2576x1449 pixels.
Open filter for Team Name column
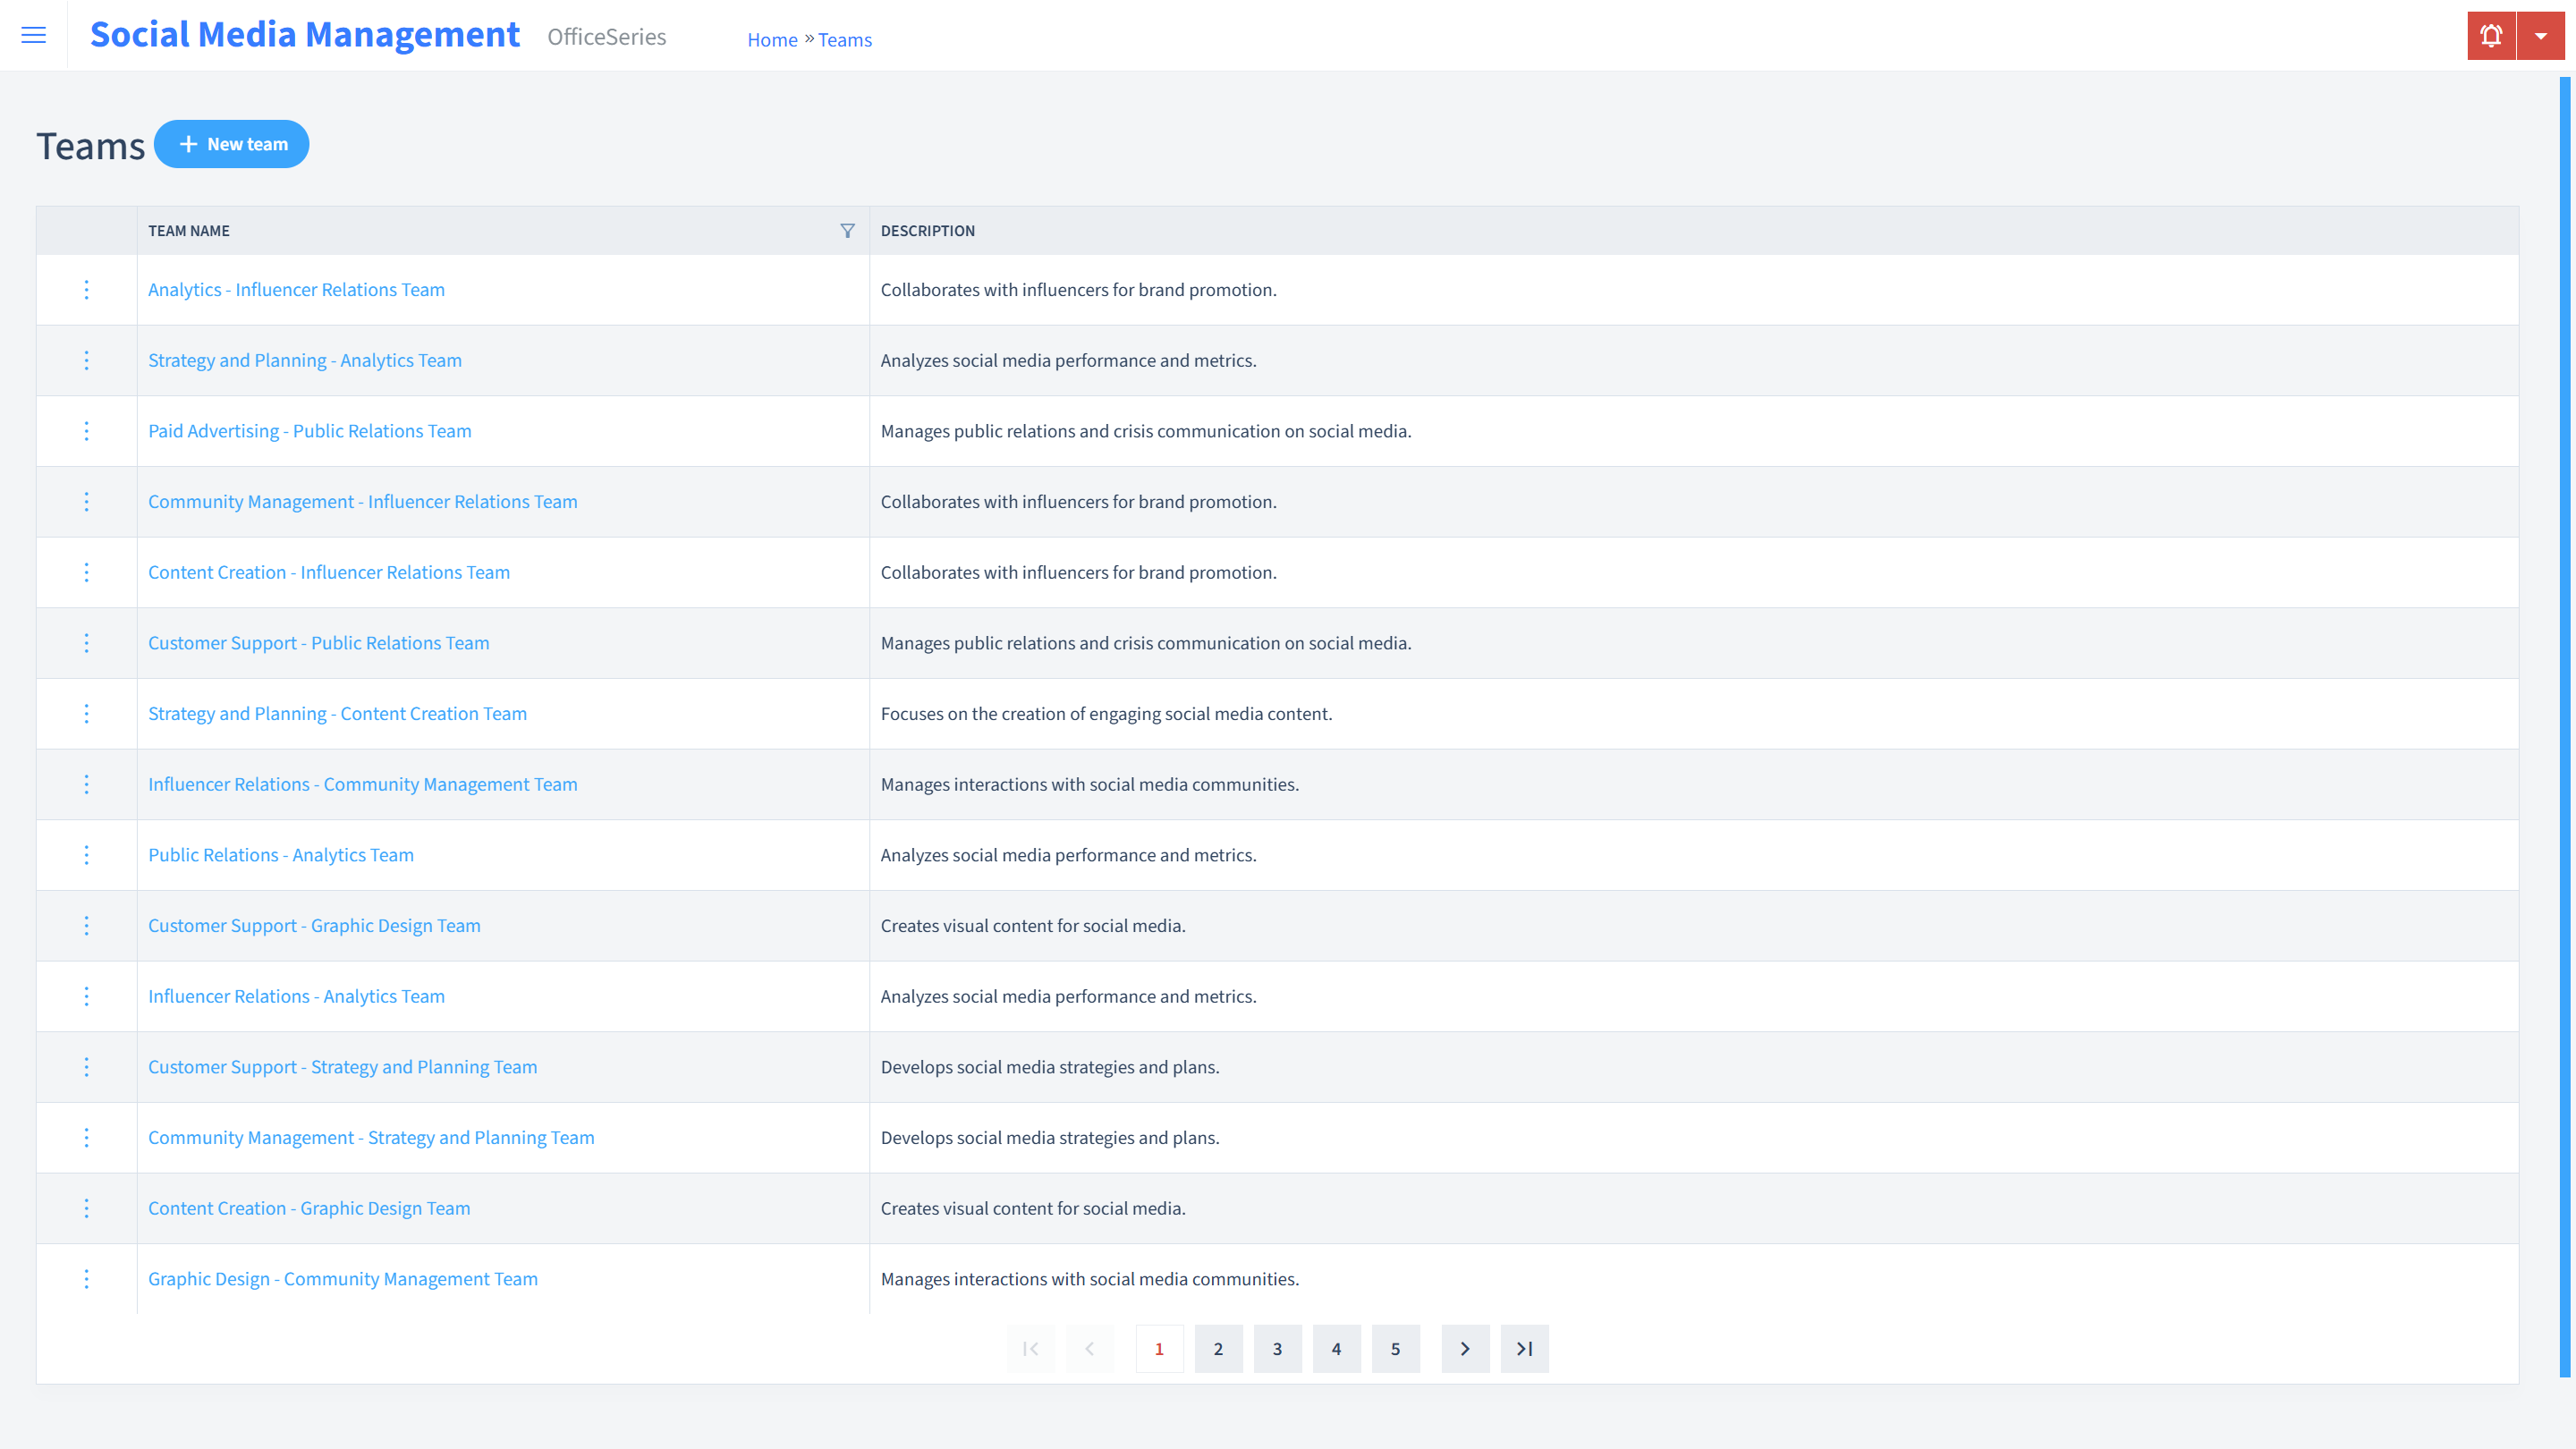[847, 231]
